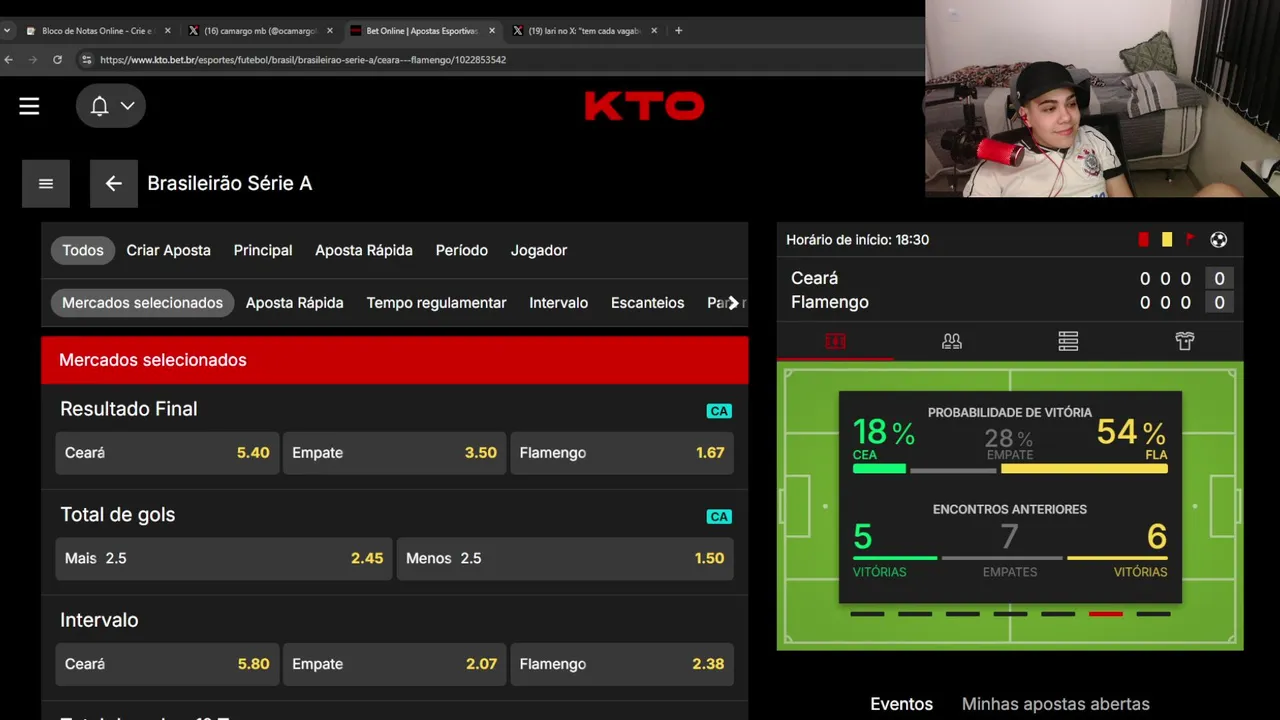The height and width of the screenshot is (720, 1280).
Task: Open the Eventos tab
Action: [x=901, y=704]
